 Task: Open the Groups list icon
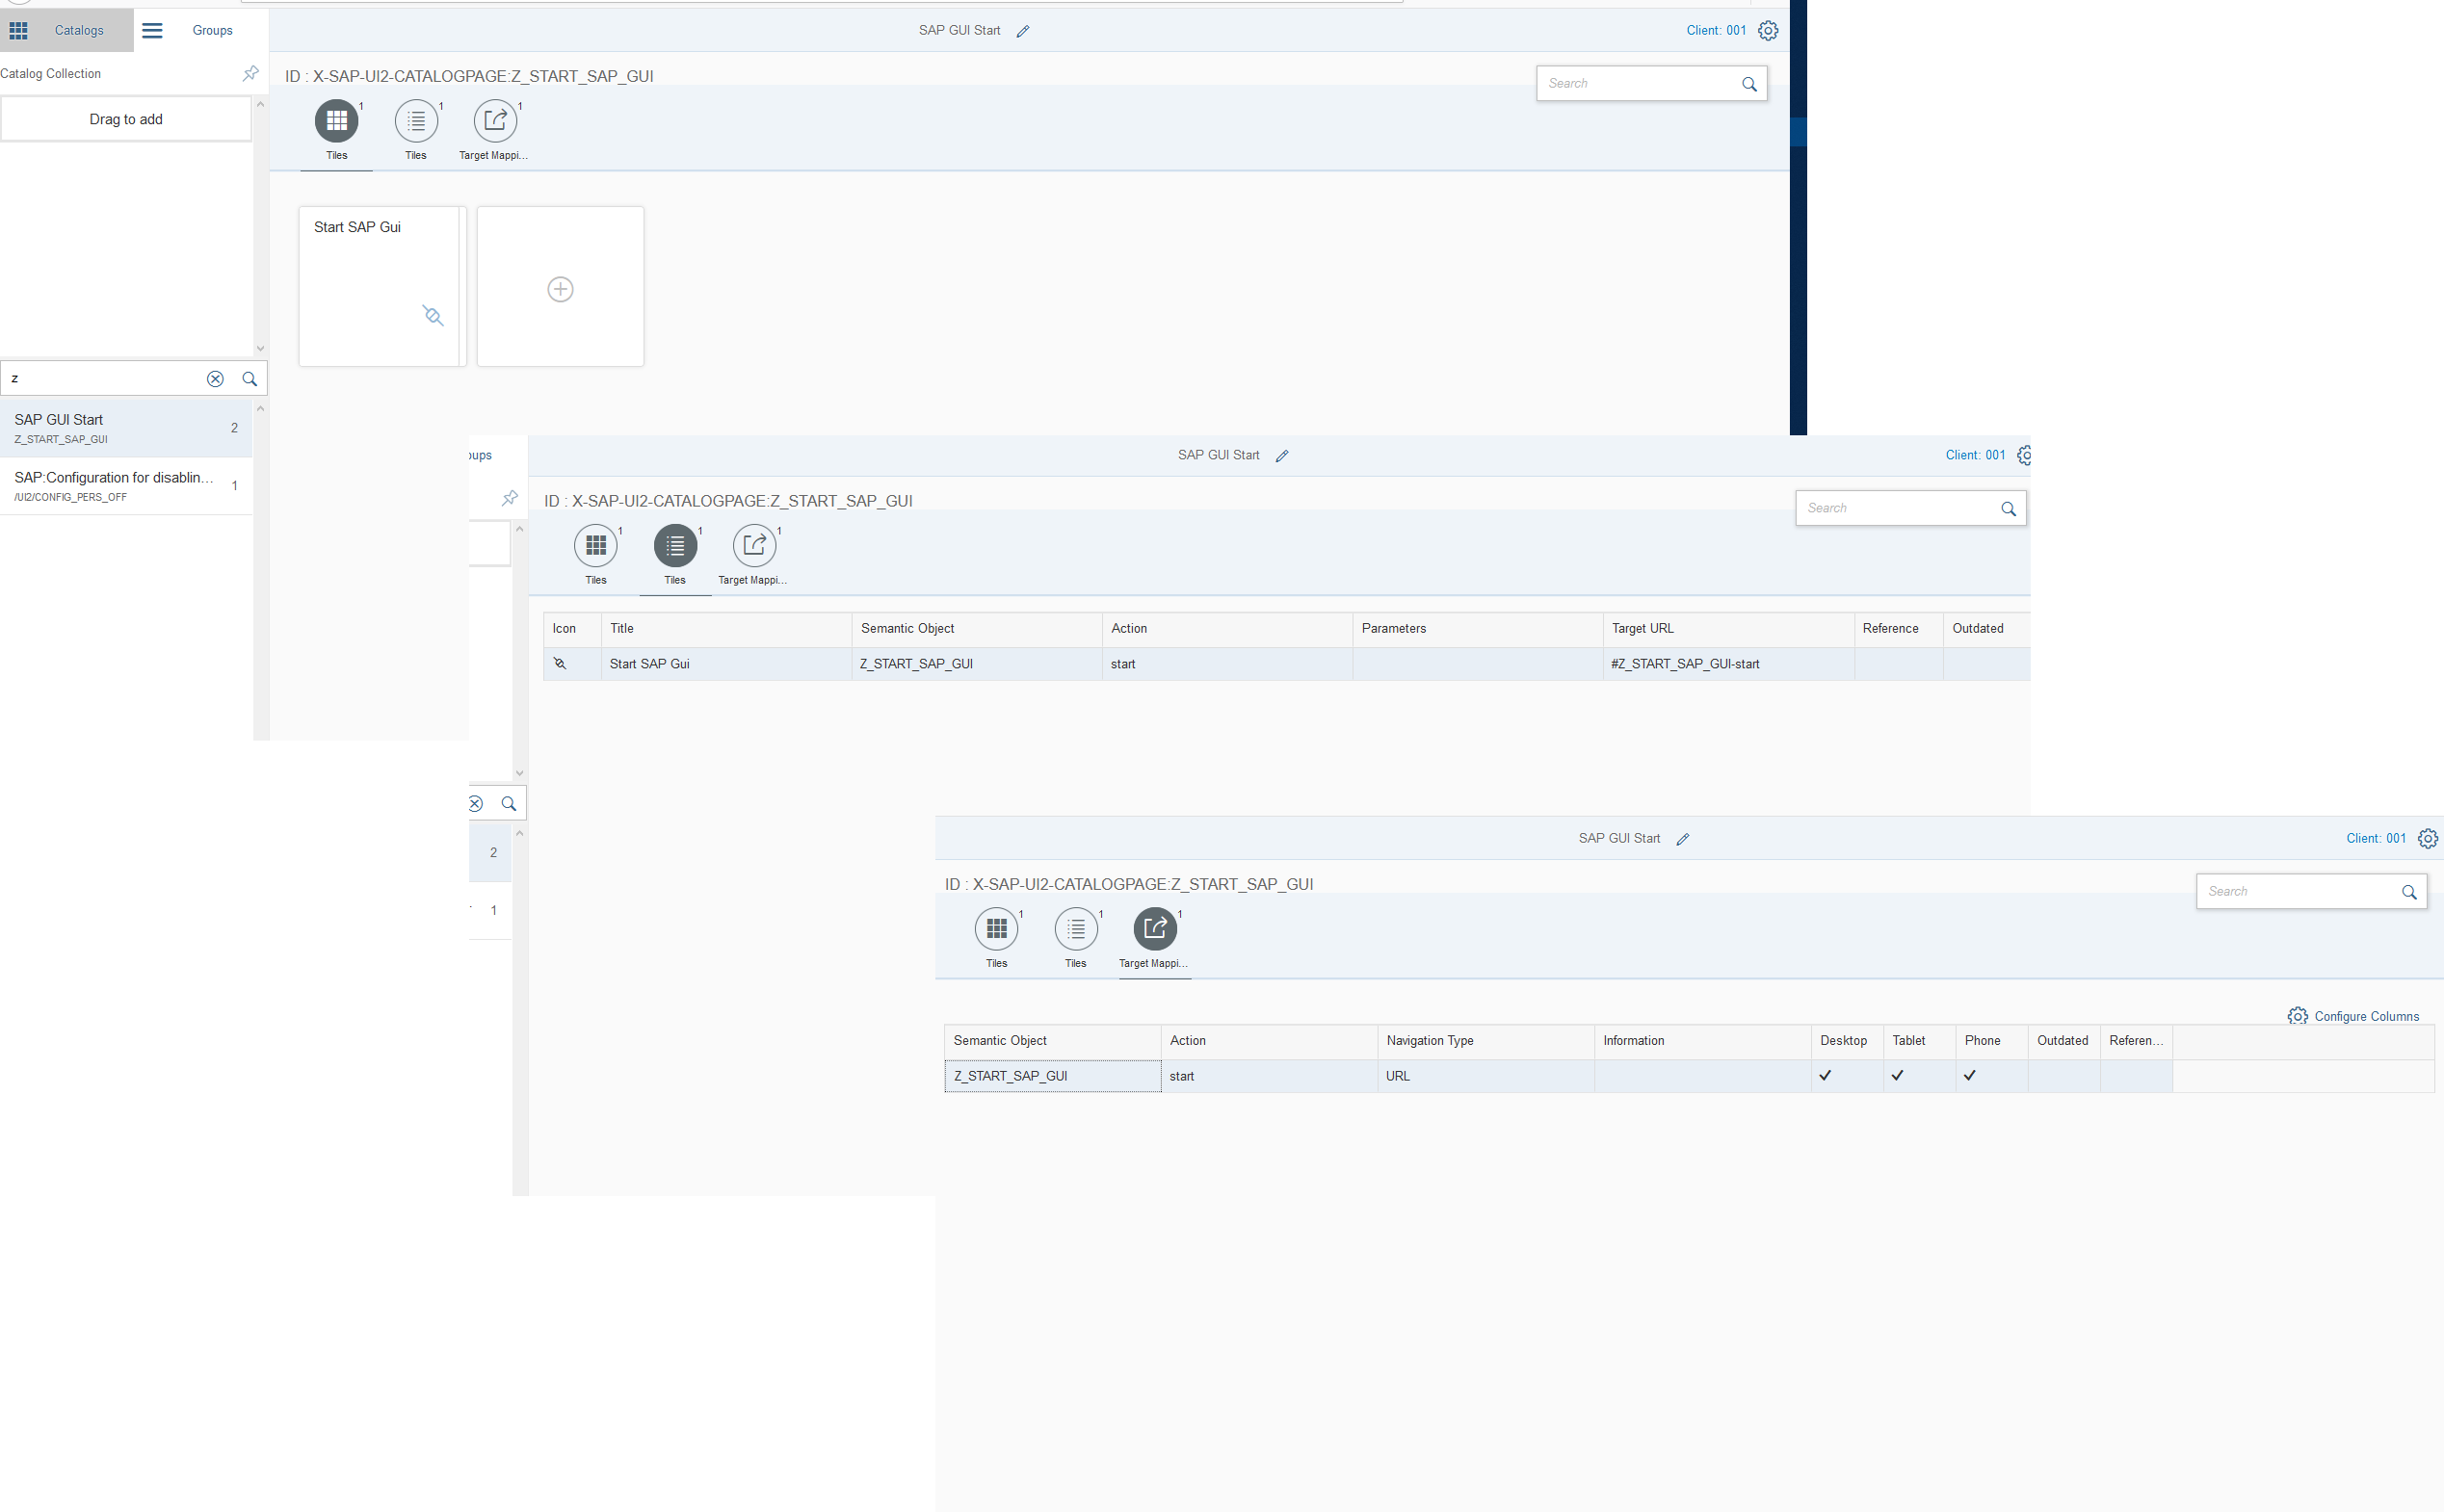[152, 30]
